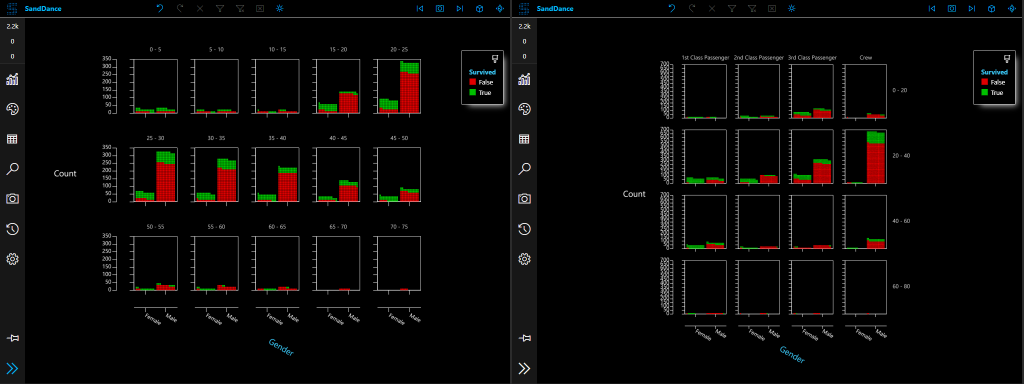The width and height of the screenshot is (1024, 384).
Task: Open the Color palette panel in right sidebar
Action: (x=524, y=109)
